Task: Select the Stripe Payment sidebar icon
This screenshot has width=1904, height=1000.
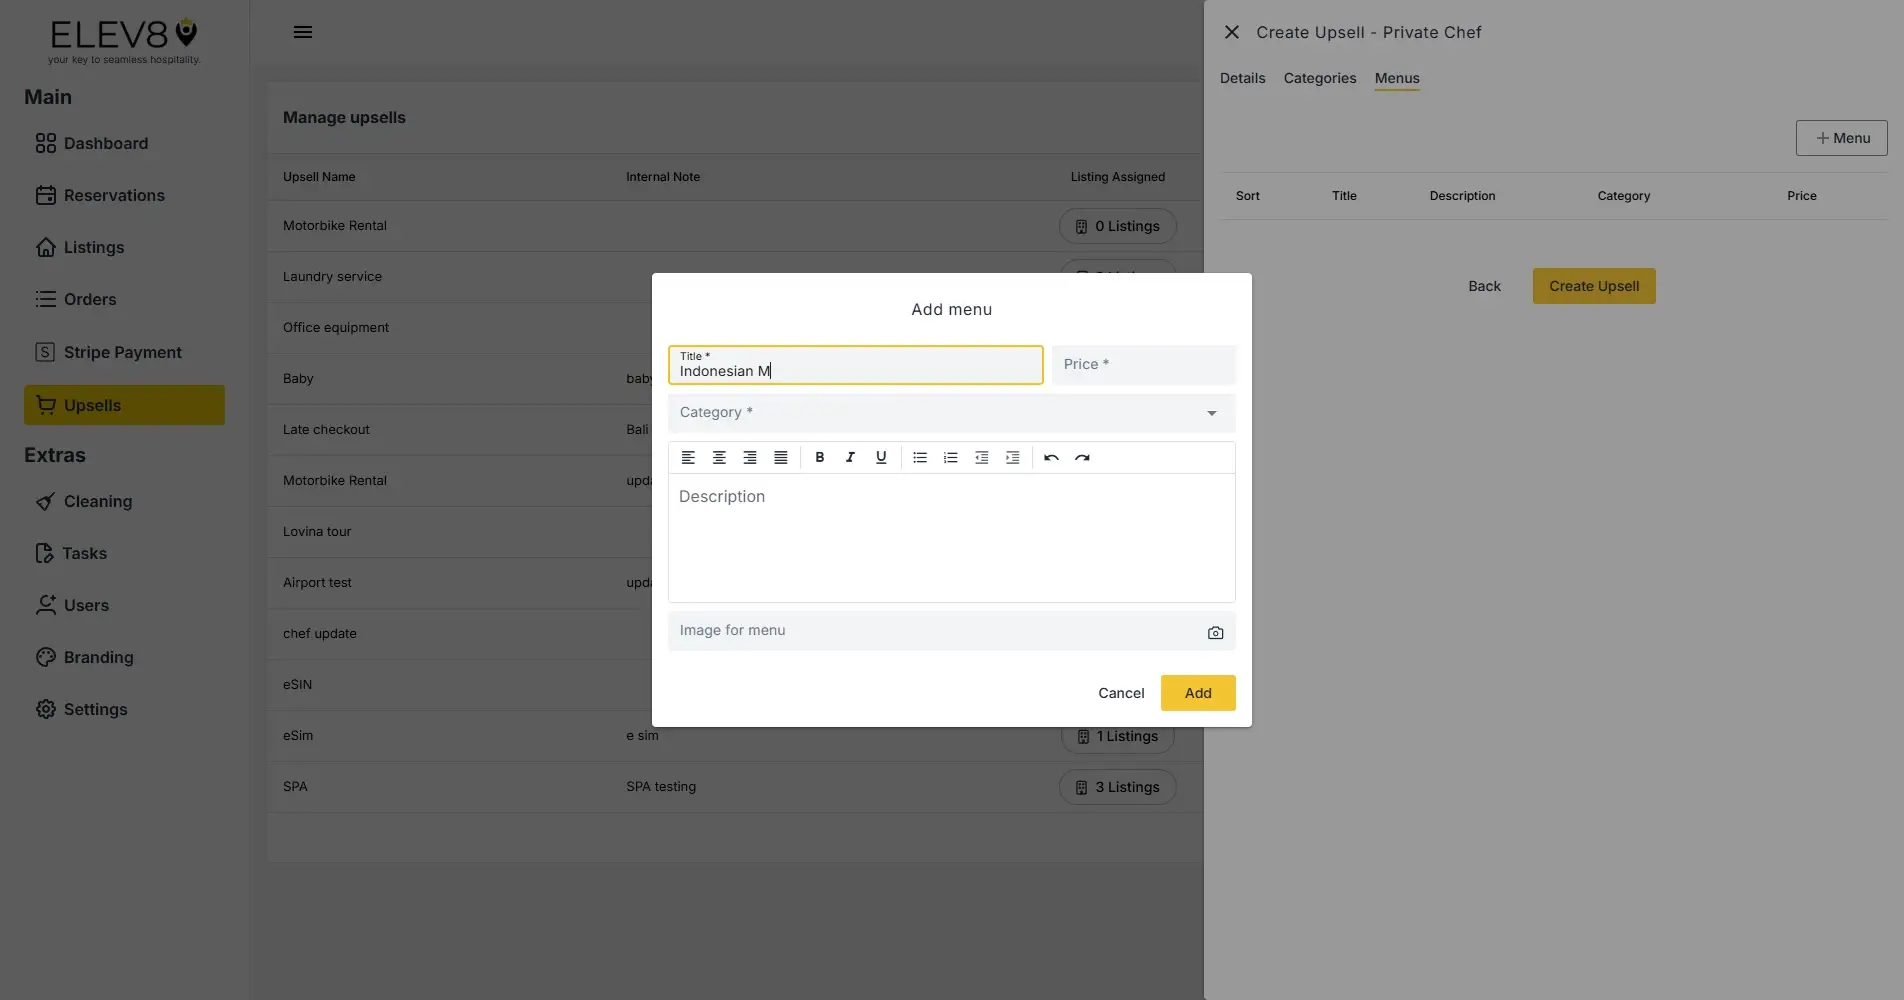Action: click(46, 352)
